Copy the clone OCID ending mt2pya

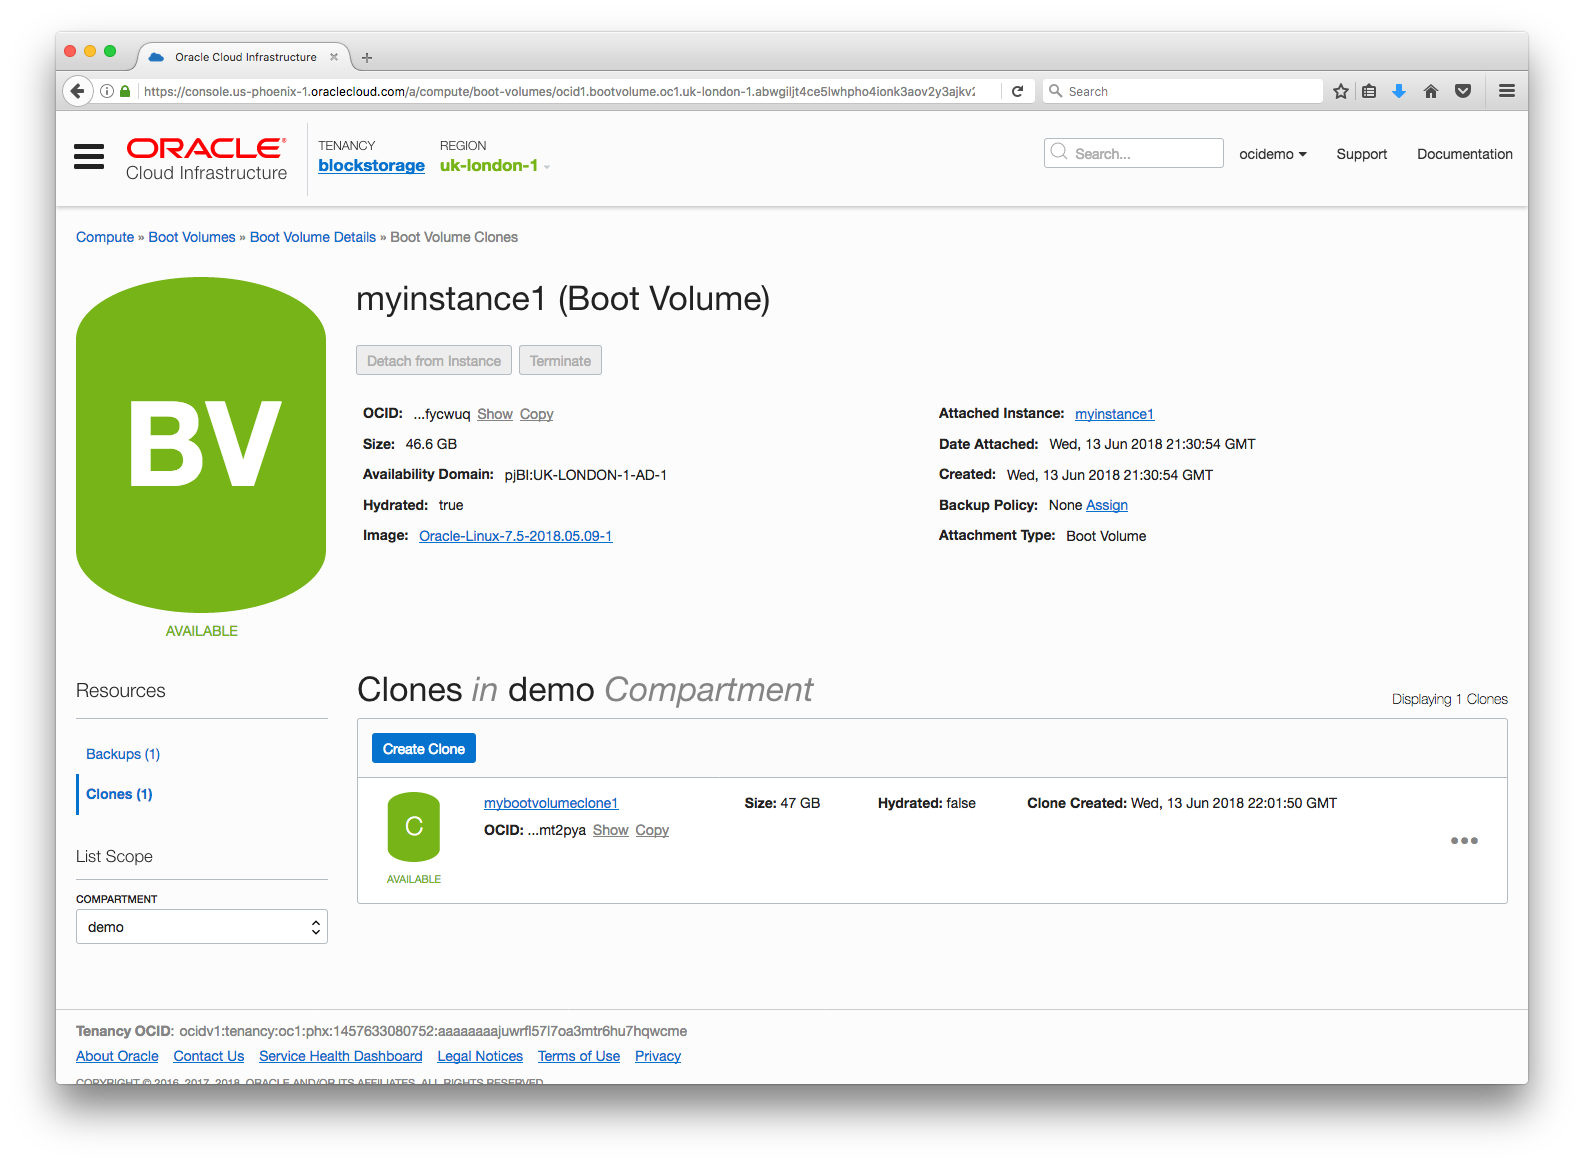click(652, 830)
